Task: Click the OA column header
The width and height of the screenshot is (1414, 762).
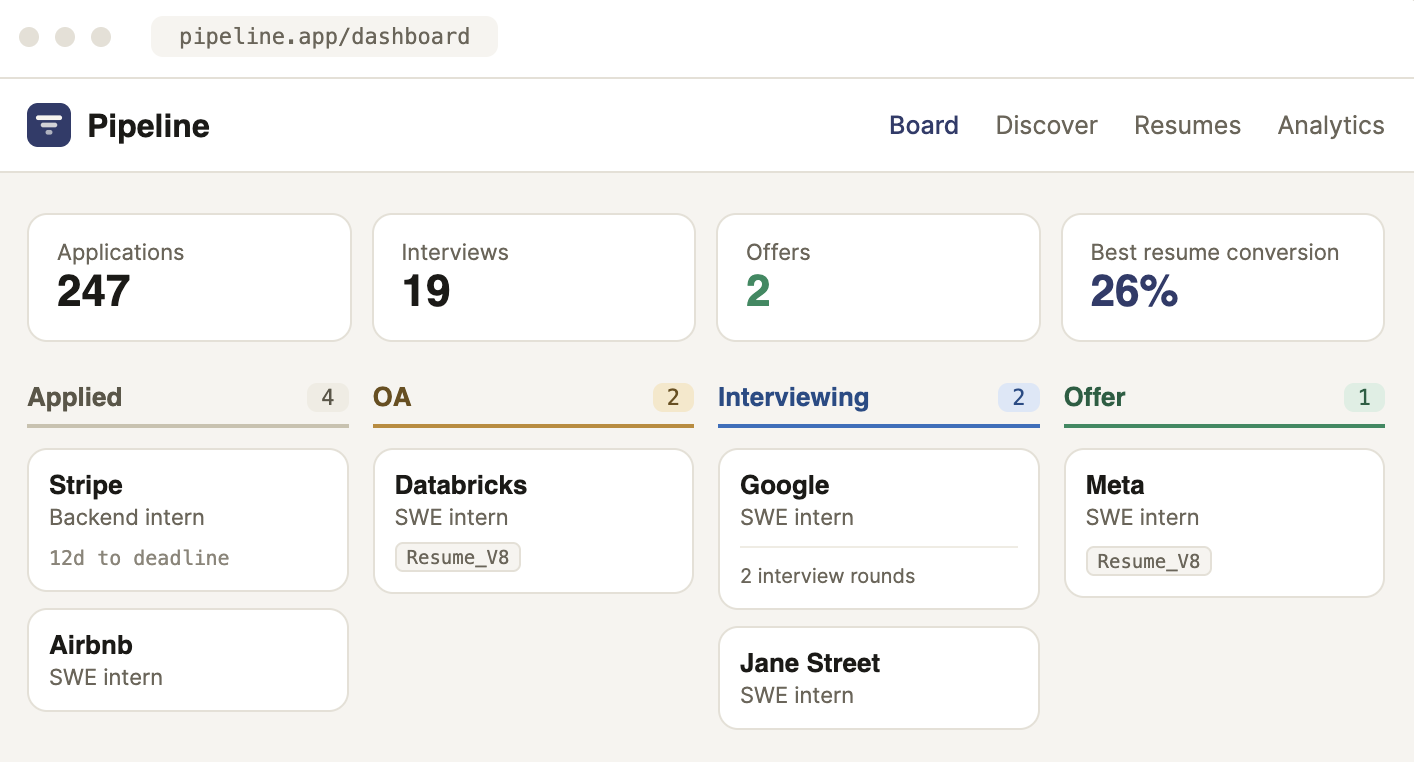Action: (x=392, y=397)
